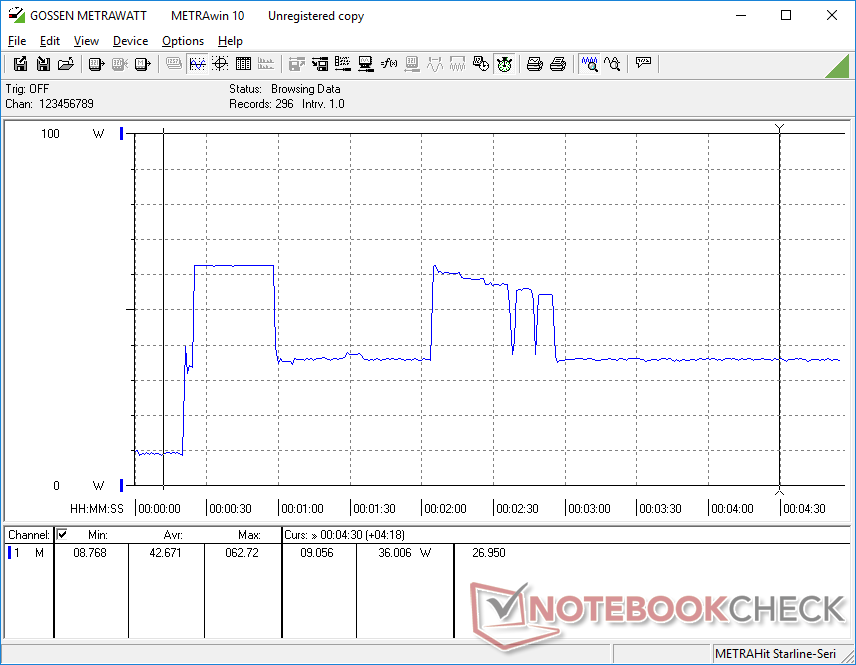Screen dimensions: 856x665
Task: Open the f(x) math function tool
Action: click(x=389, y=64)
